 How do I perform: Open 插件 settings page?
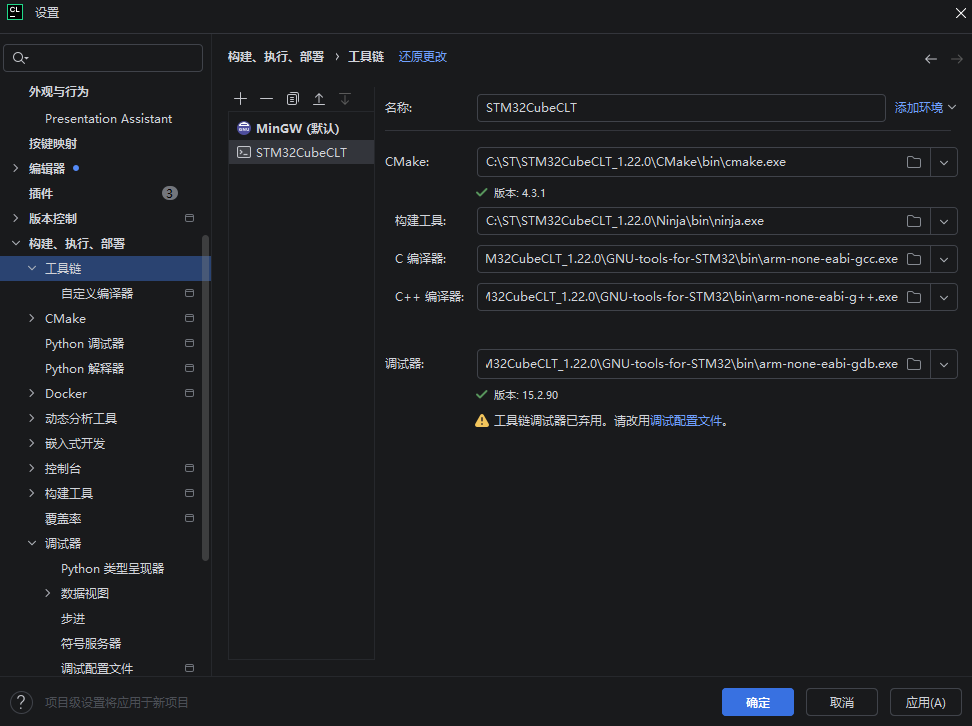(41, 193)
